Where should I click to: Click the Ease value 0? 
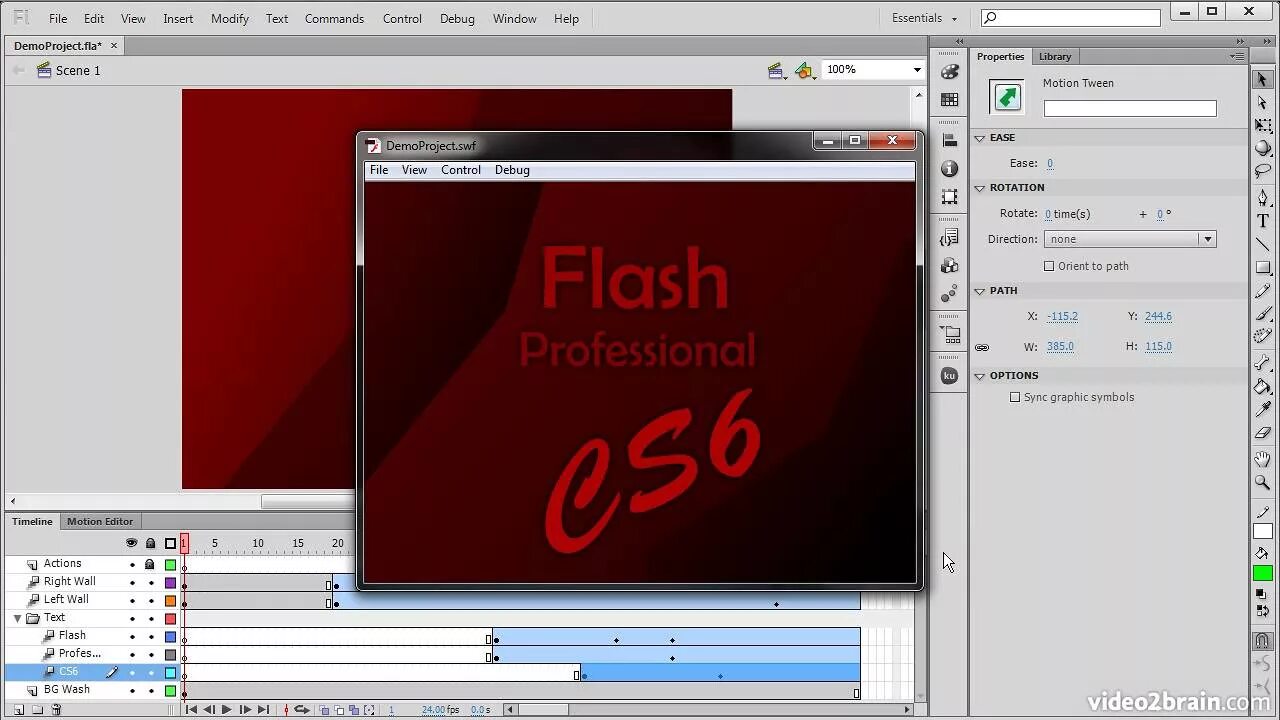1049,163
